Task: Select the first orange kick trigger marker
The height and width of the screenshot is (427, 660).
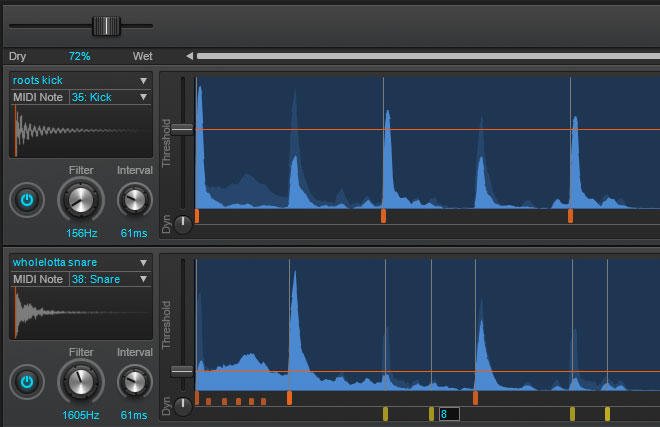Action: [197, 216]
